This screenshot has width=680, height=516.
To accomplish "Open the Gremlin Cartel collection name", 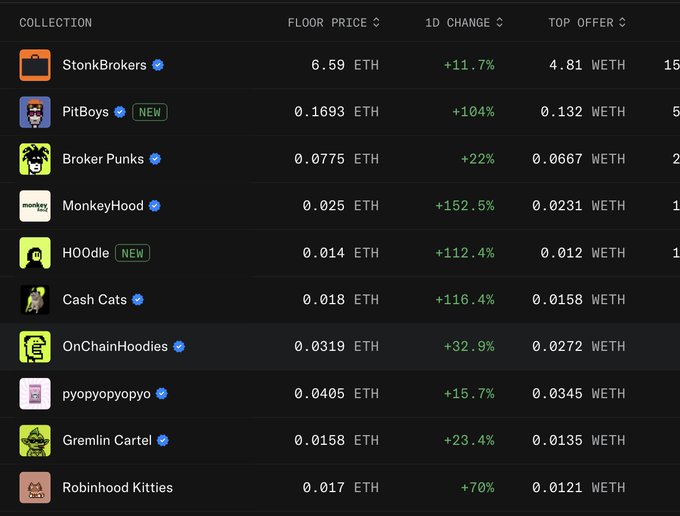I will 107,441.
